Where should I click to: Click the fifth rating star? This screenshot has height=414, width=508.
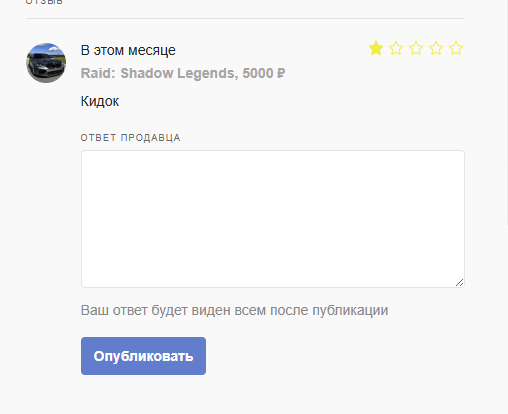456,48
